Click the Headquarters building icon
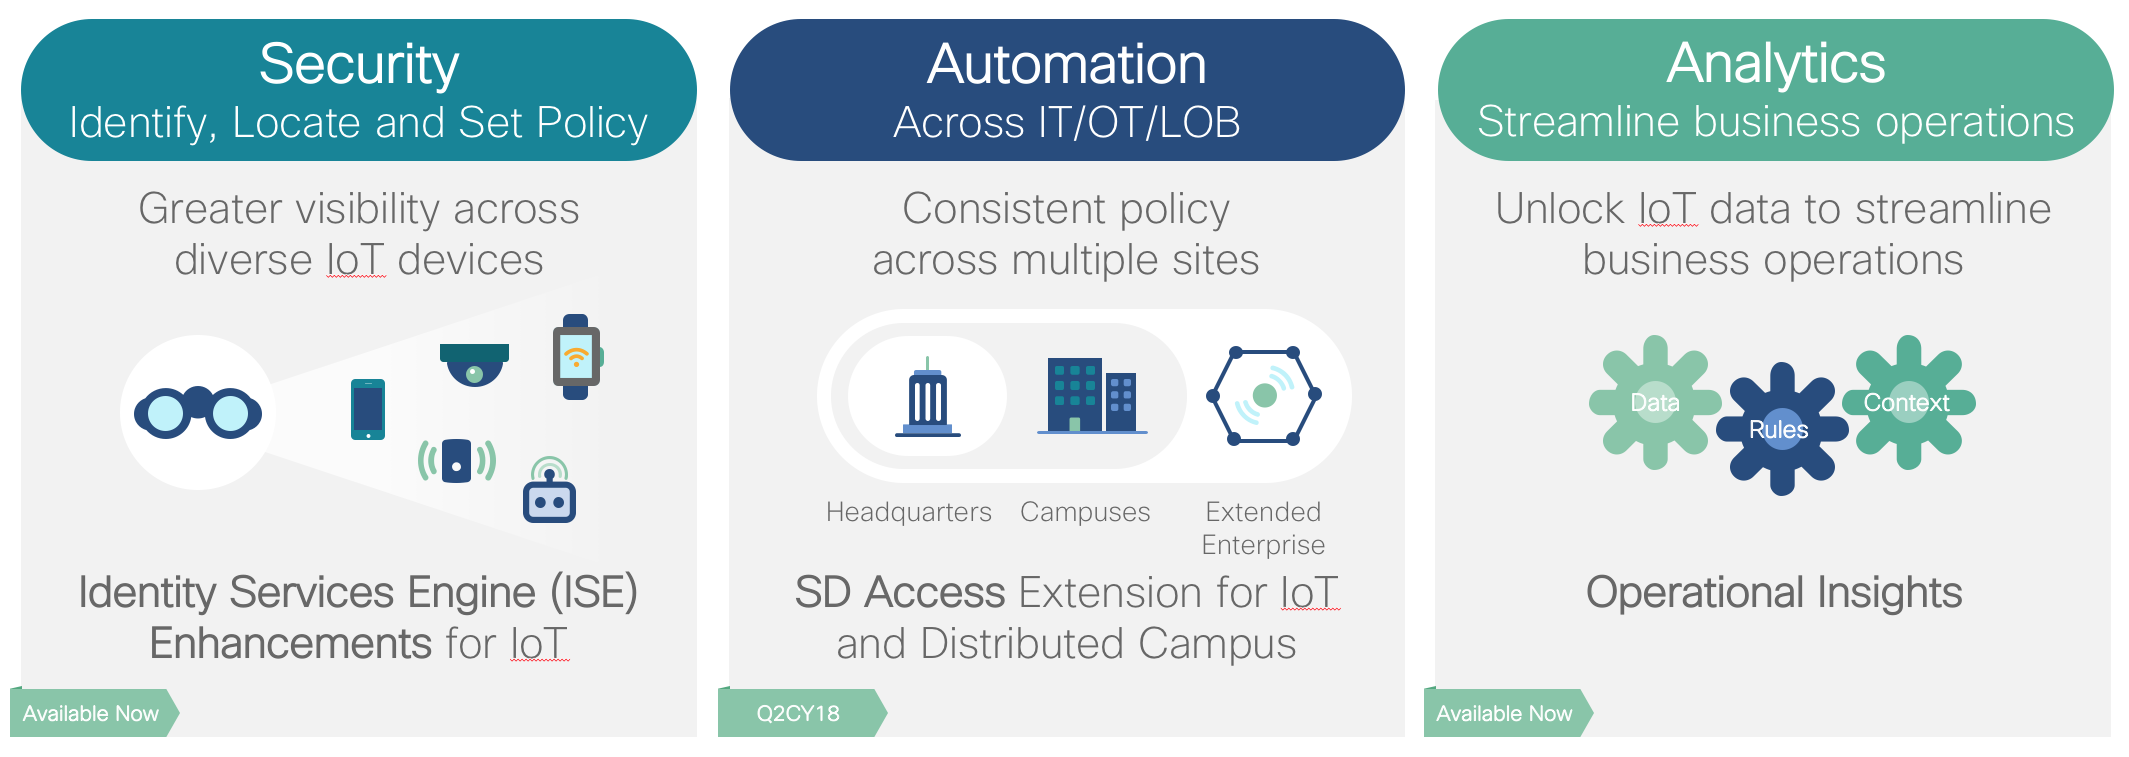This screenshot has height=757, width=2129. click(x=927, y=399)
